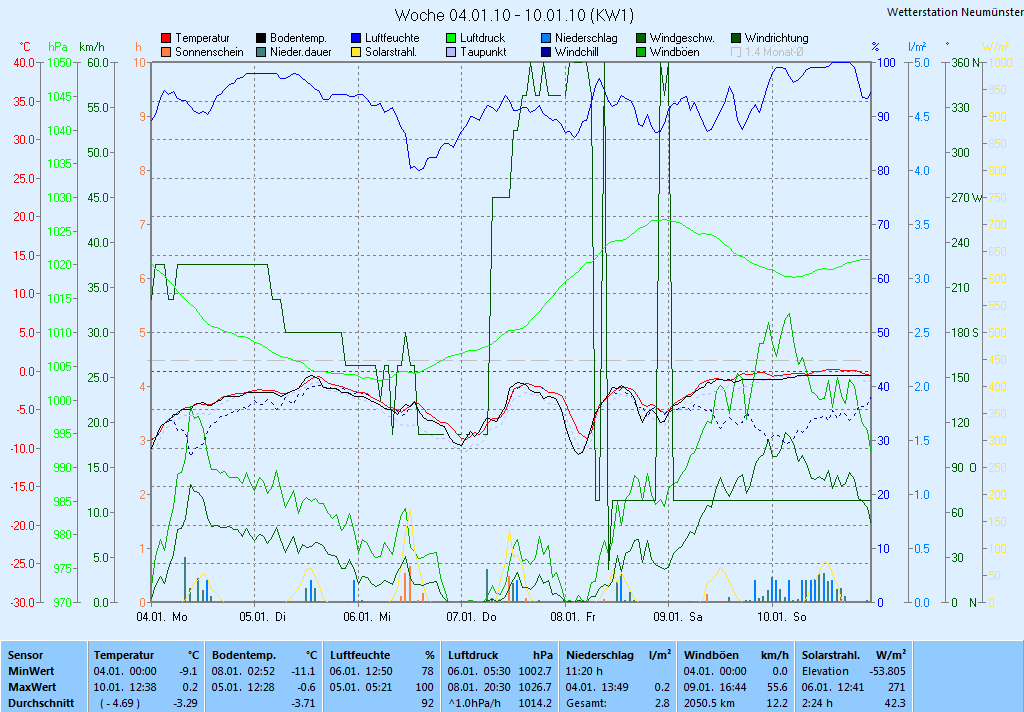Click the black Bodentemp. legend swatch

pyautogui.click(x=261, y=39)
